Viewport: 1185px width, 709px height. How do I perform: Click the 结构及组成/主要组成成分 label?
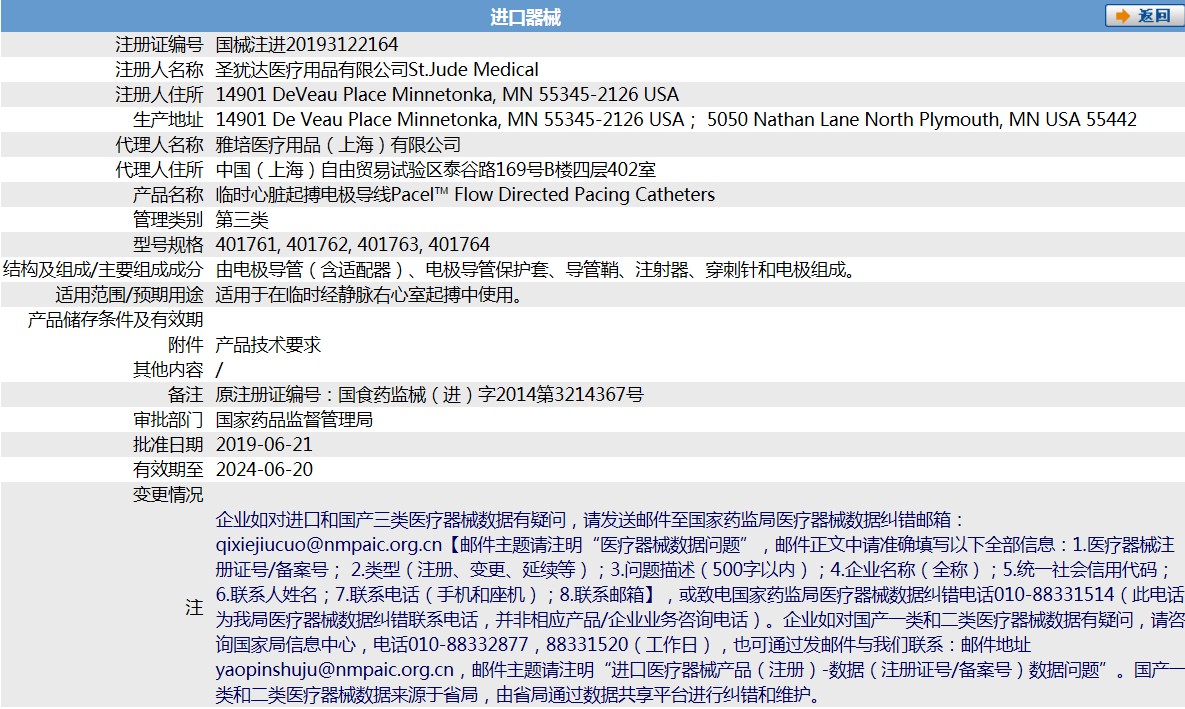(x=104, y=269)
